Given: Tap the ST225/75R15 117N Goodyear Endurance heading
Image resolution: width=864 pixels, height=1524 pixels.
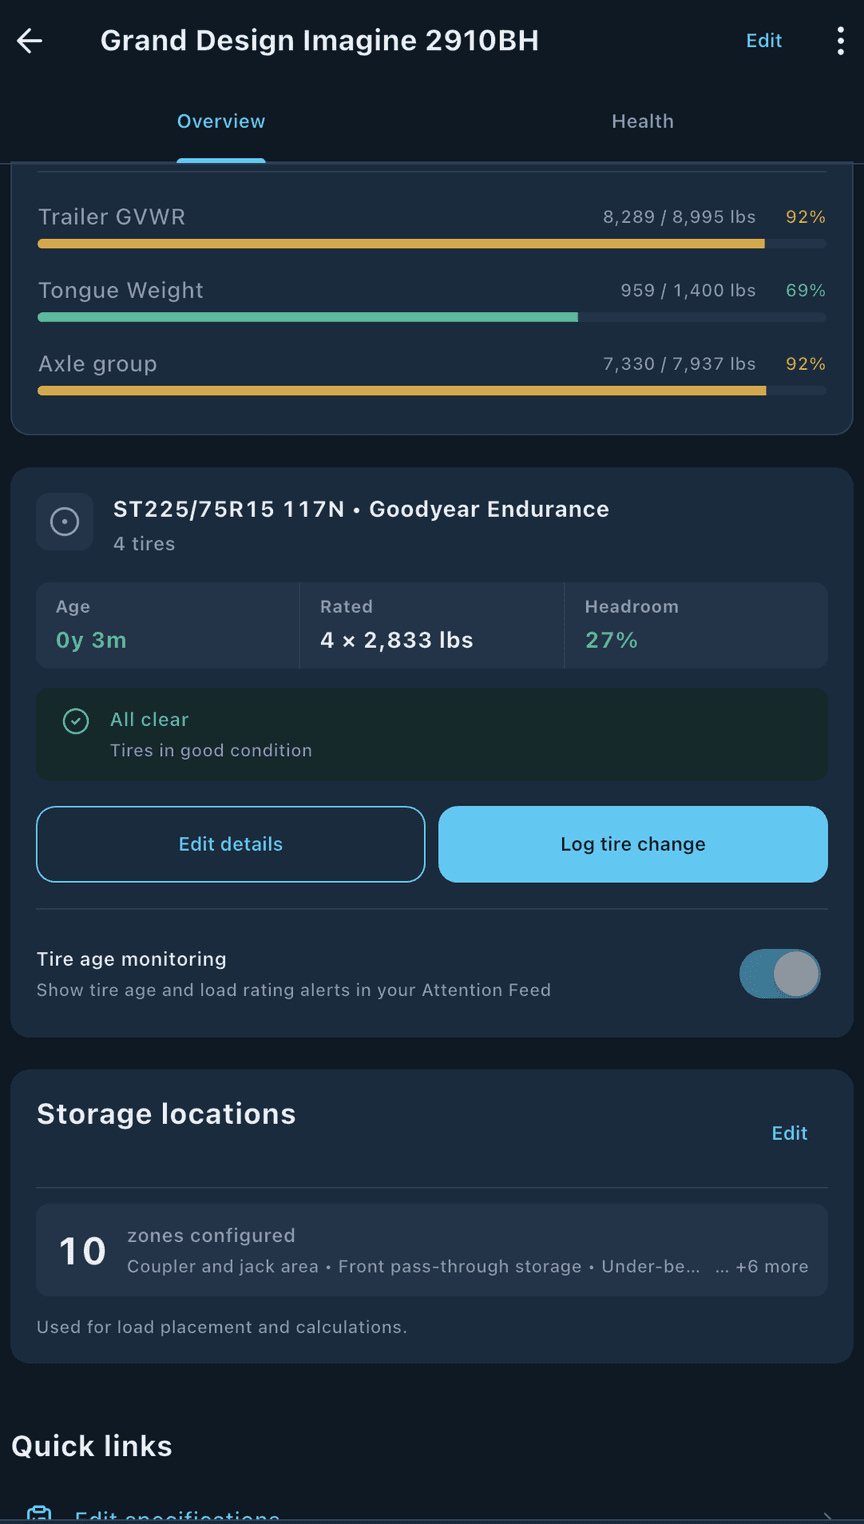Looking at the screenshot, I should [361, 509].
